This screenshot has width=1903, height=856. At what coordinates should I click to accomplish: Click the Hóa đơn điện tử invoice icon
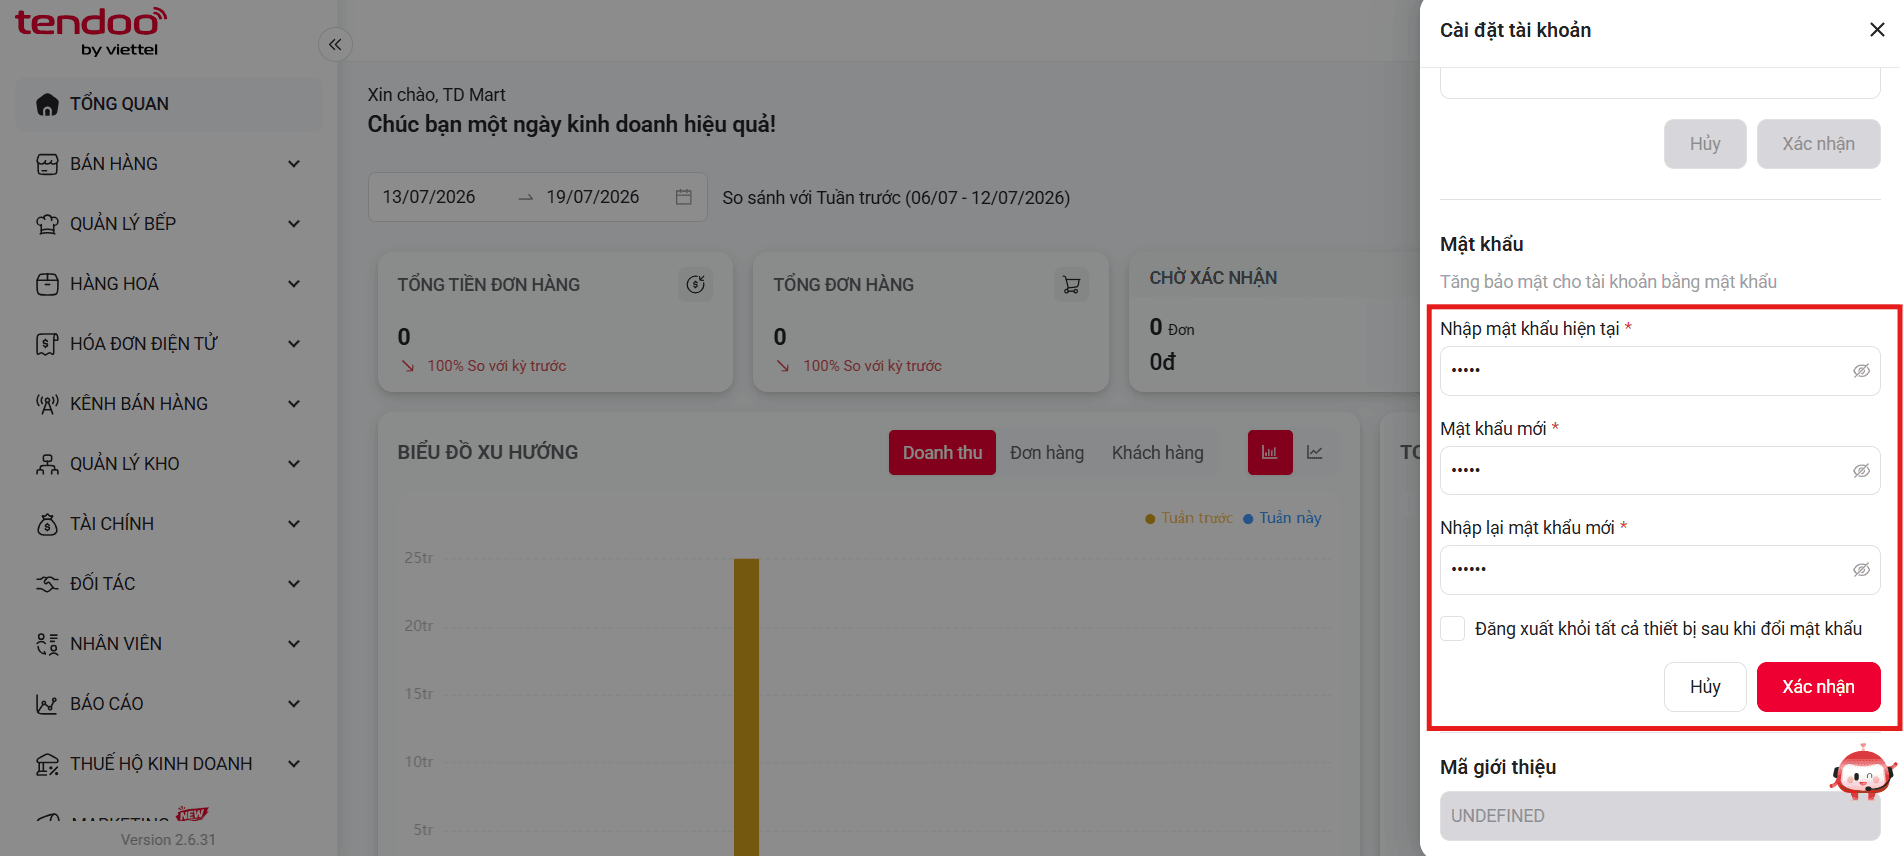coord(47,344)
